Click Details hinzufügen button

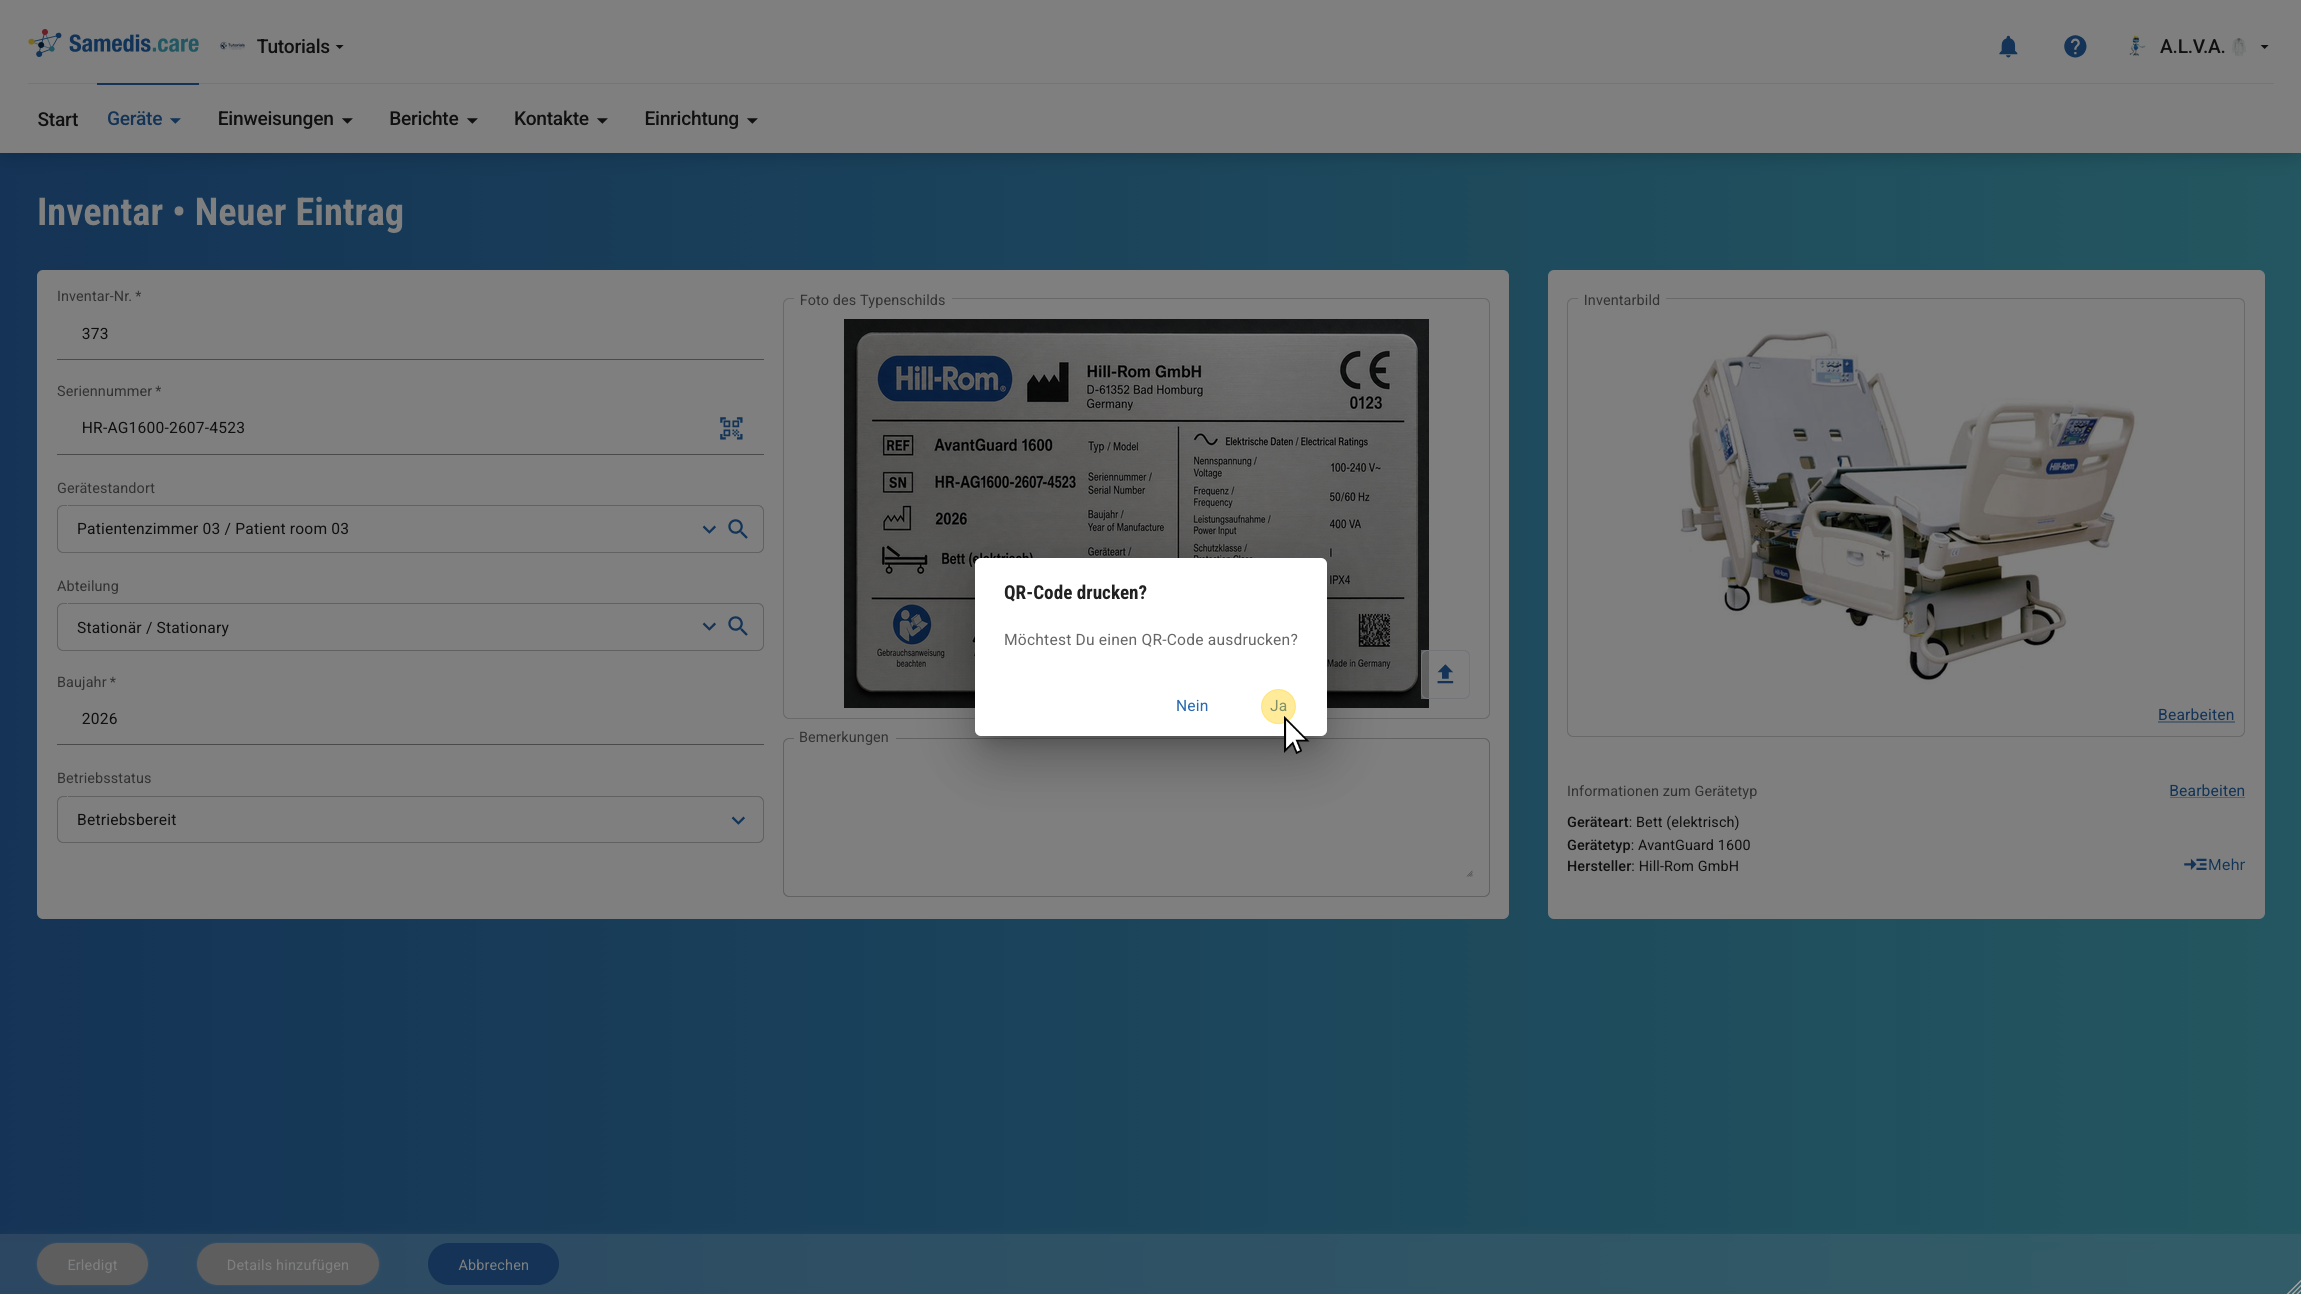click(x=288, y=1265)
